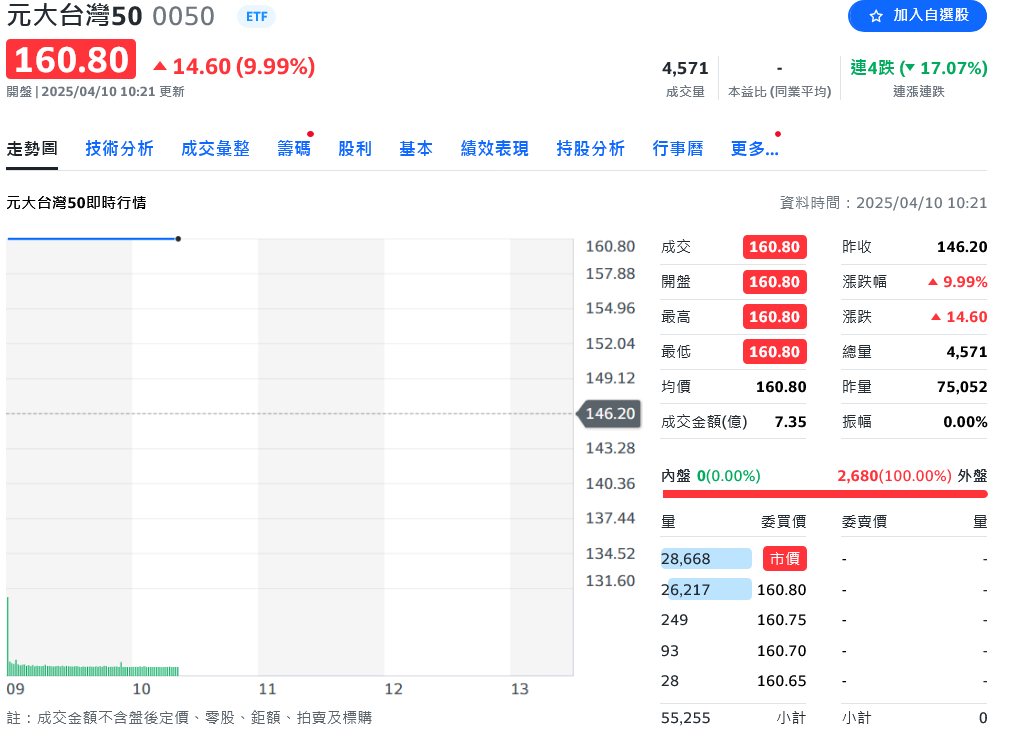Open the 技術分析 tab

coord(120,149)
